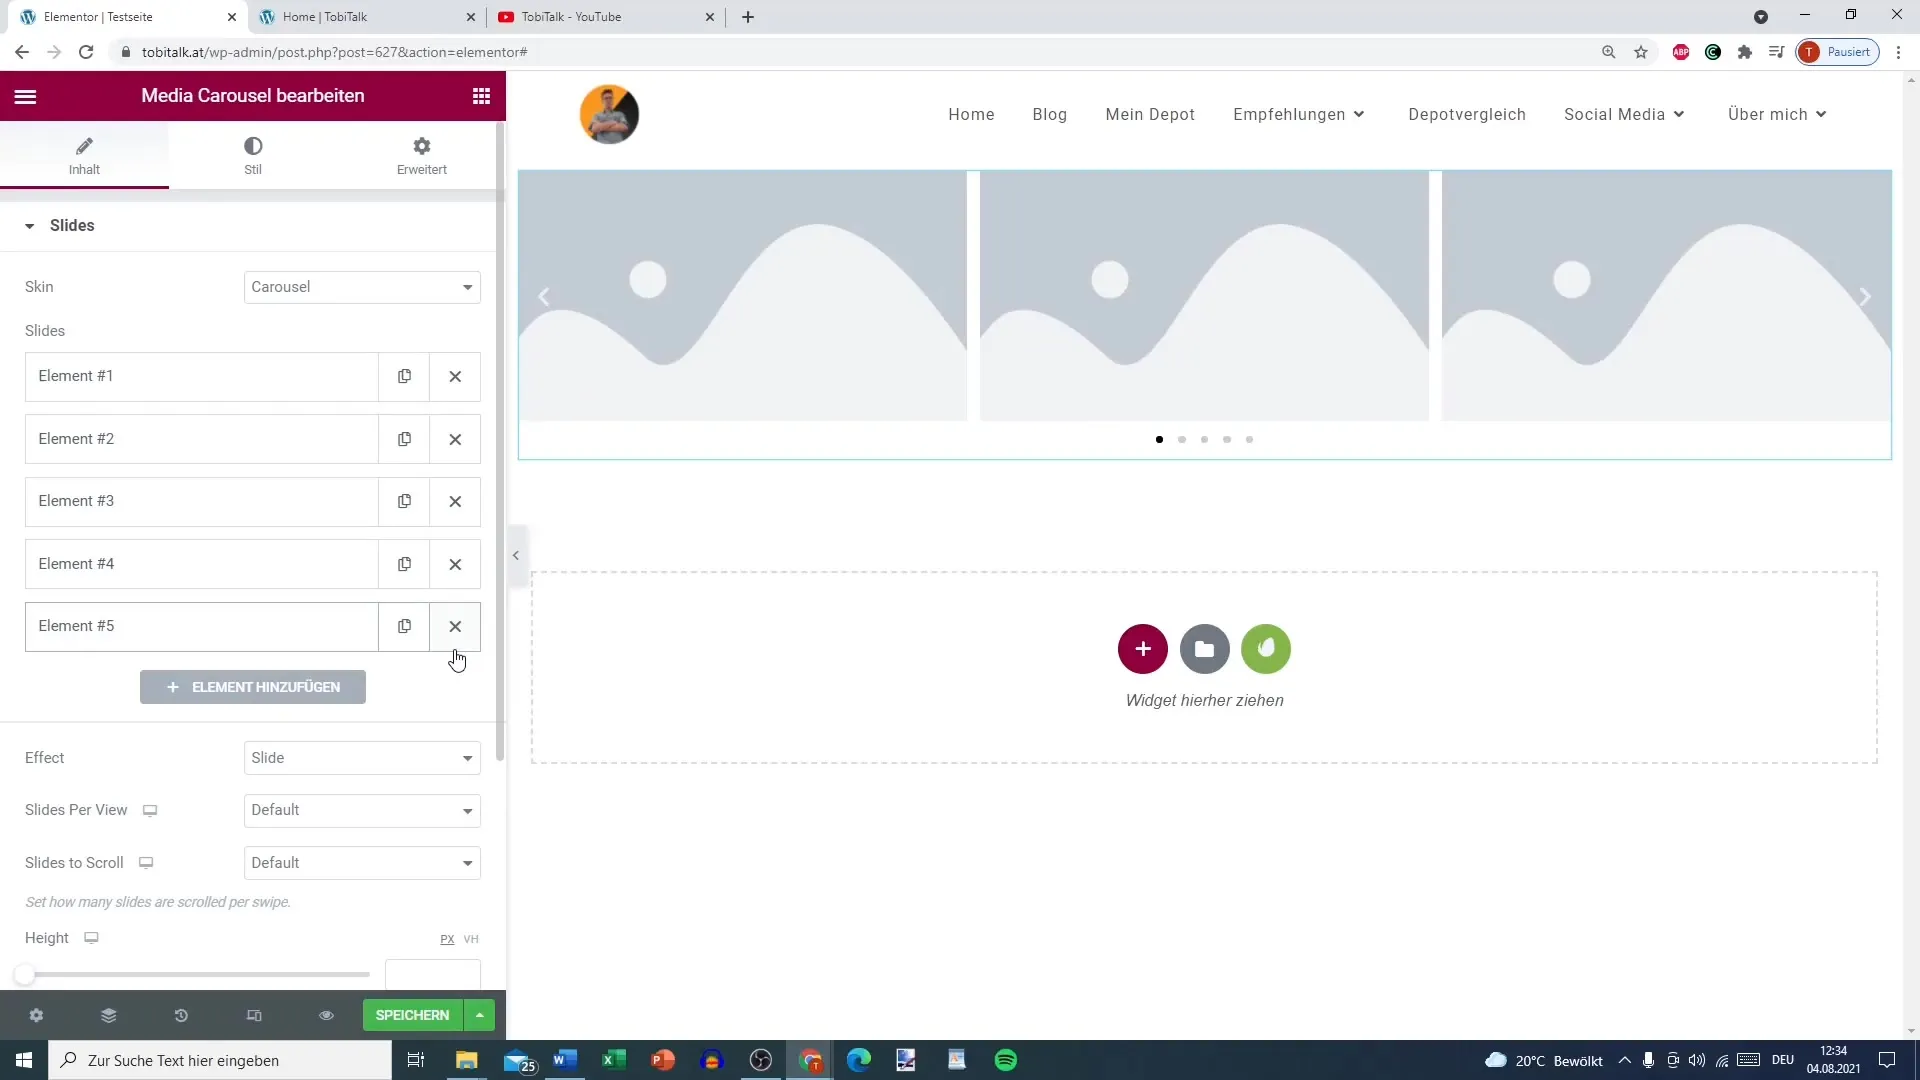Viewport: 1920px width, 1080px height.
Task: Open the widgets grid panel
Action: tap(481, 96)
